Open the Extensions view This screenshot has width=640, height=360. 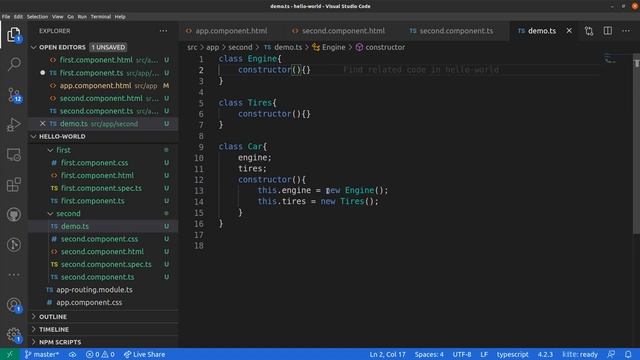pyautogui.click(x=14, y=184)
